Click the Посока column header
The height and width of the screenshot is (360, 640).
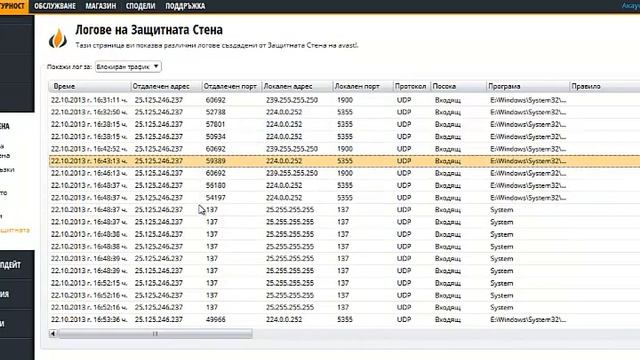458,87
